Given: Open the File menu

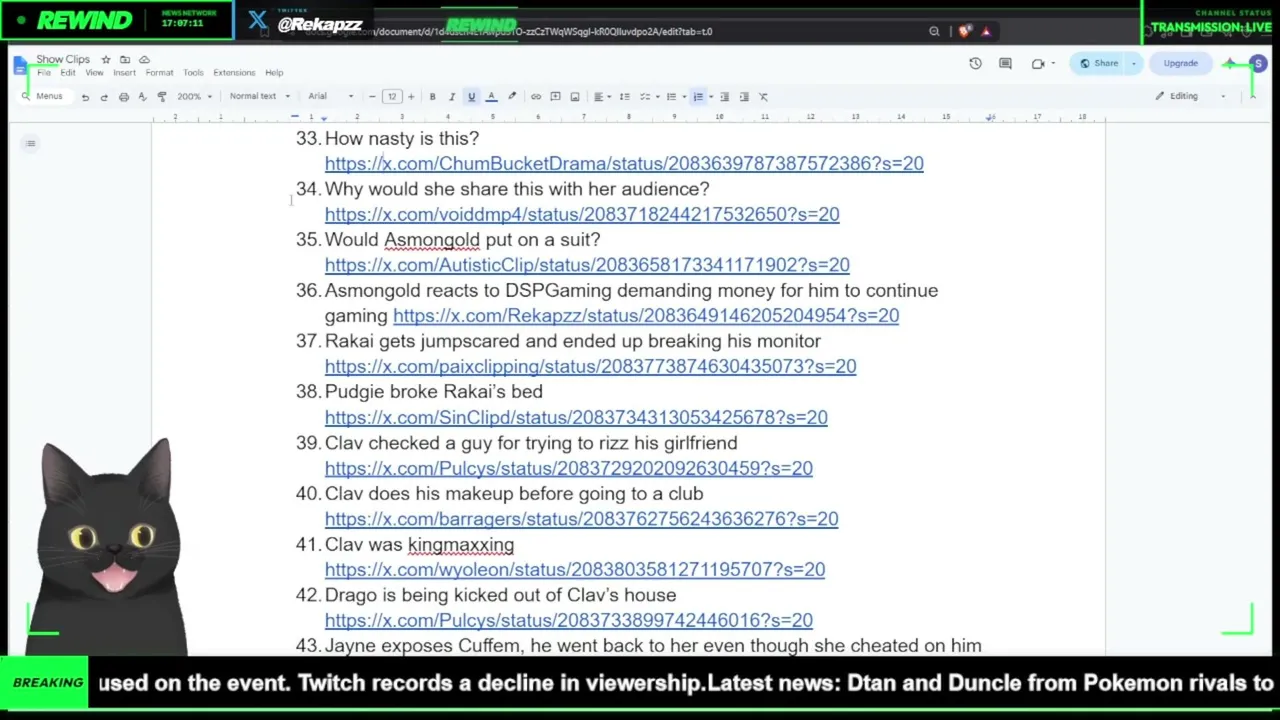Looking at the screenshot, I should (44, 73).
